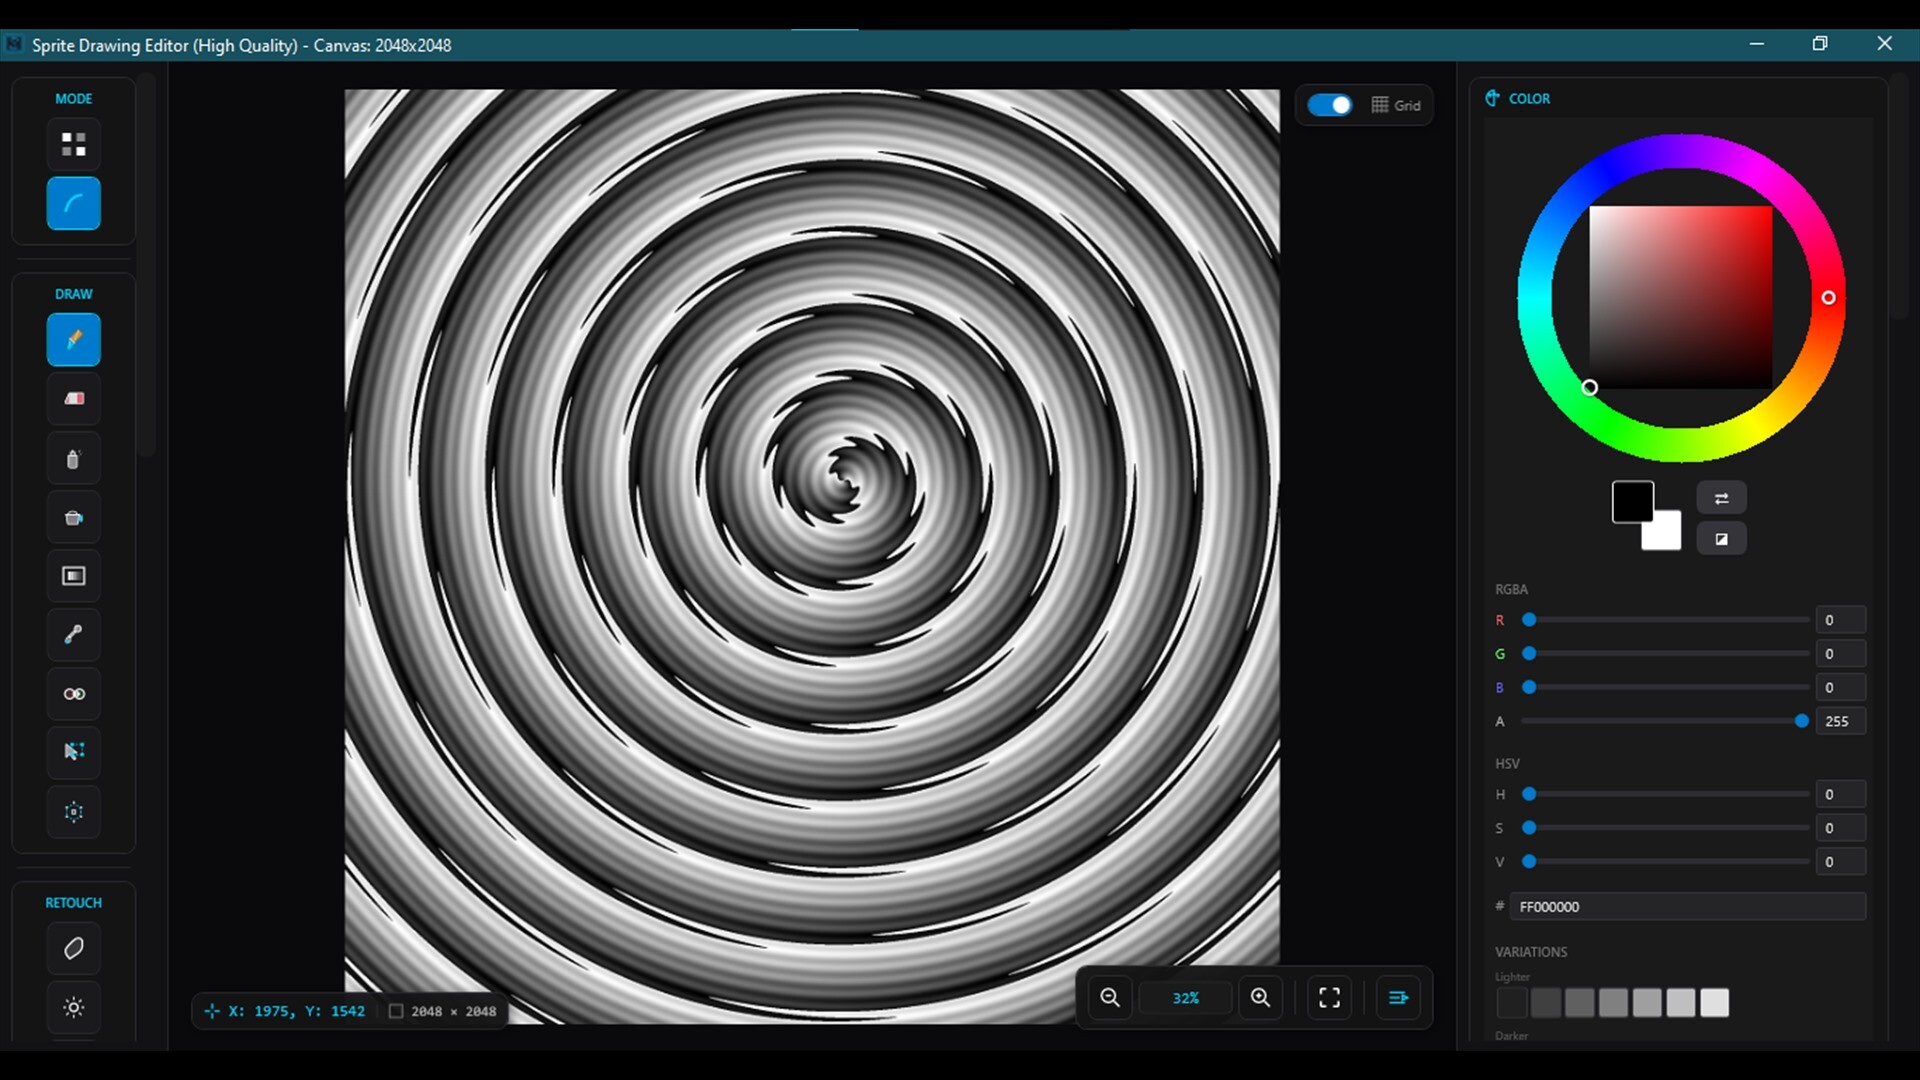Viewport: 1920px width, 1080px height.
Task: Click the canvas size icon beside 2048 × 2048
Action: click(396, 1011)
